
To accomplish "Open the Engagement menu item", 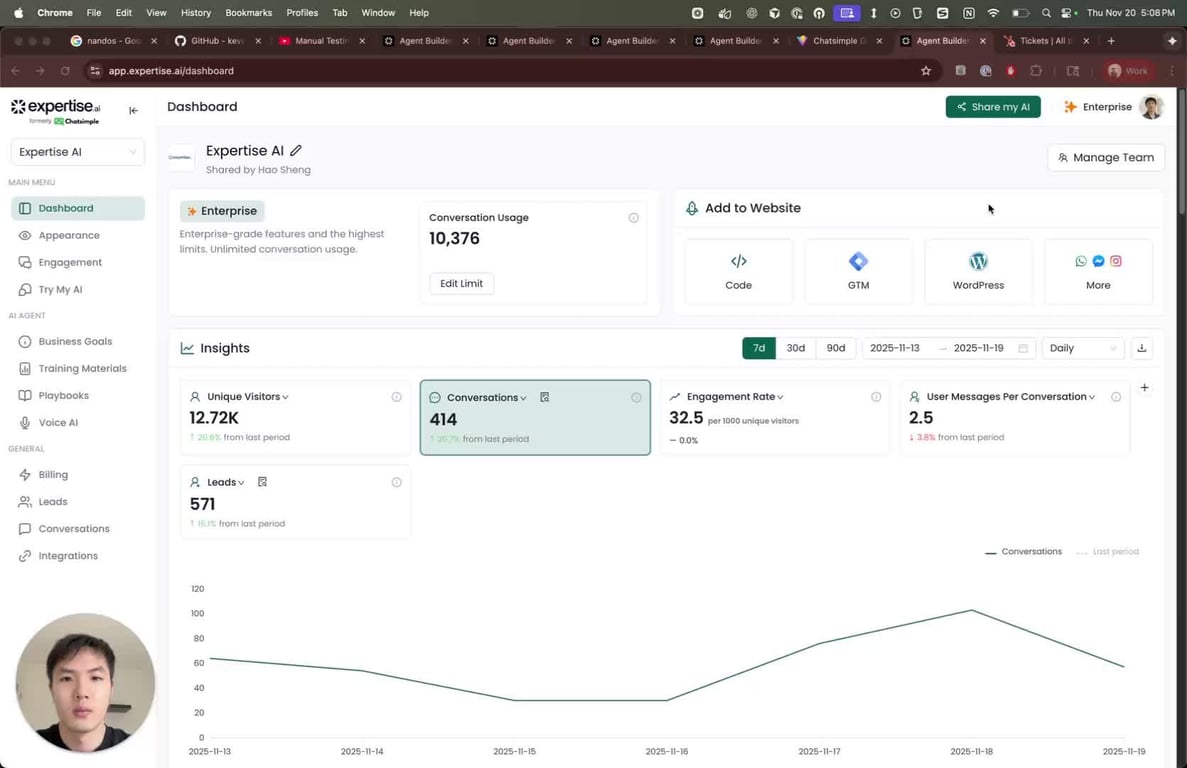I will pos(77,263).
